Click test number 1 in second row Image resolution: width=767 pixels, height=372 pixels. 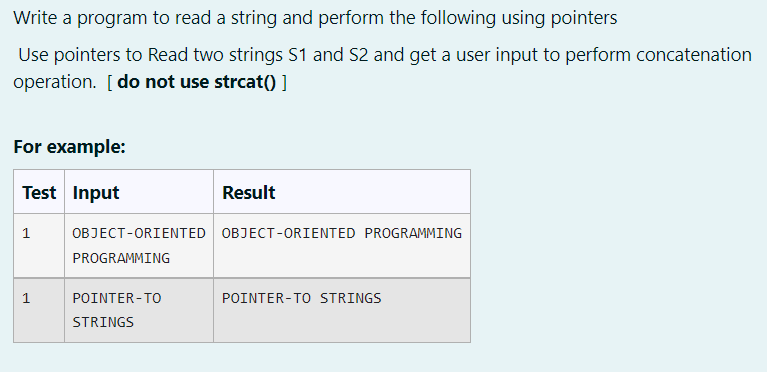[26, 298]
